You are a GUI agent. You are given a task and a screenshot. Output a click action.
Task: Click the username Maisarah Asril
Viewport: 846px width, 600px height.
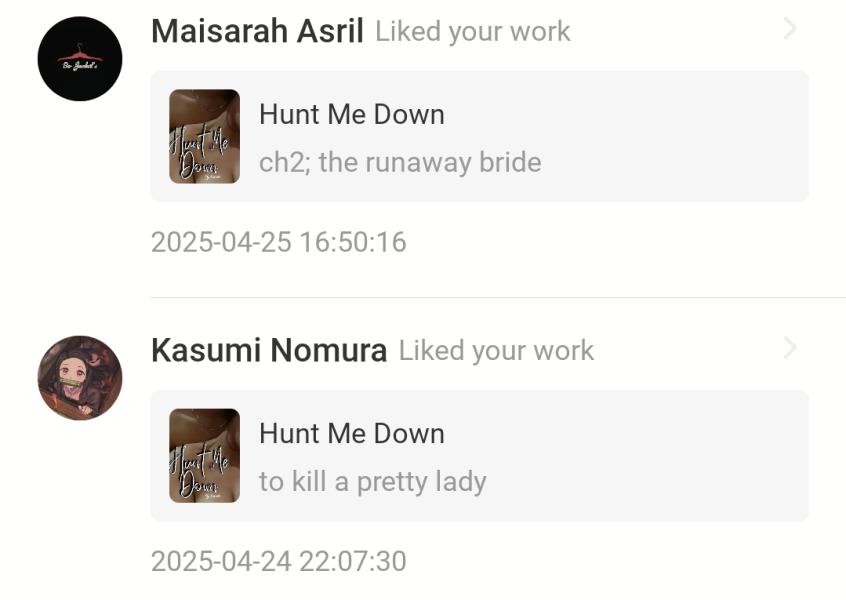[x=257, y=31]
